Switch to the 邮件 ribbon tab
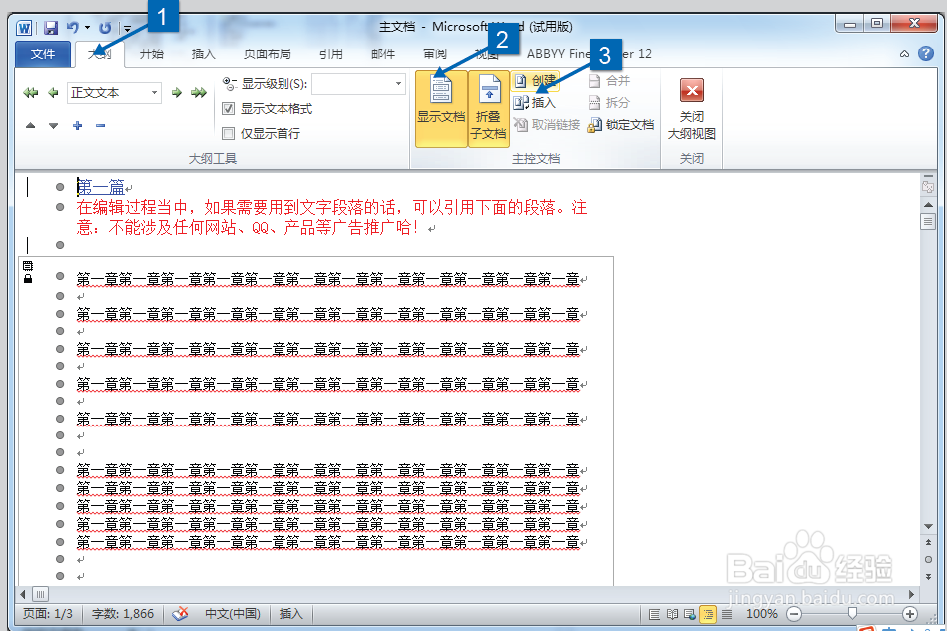Image resolution: width=947 pixels, height=631 pixels. 383,54
